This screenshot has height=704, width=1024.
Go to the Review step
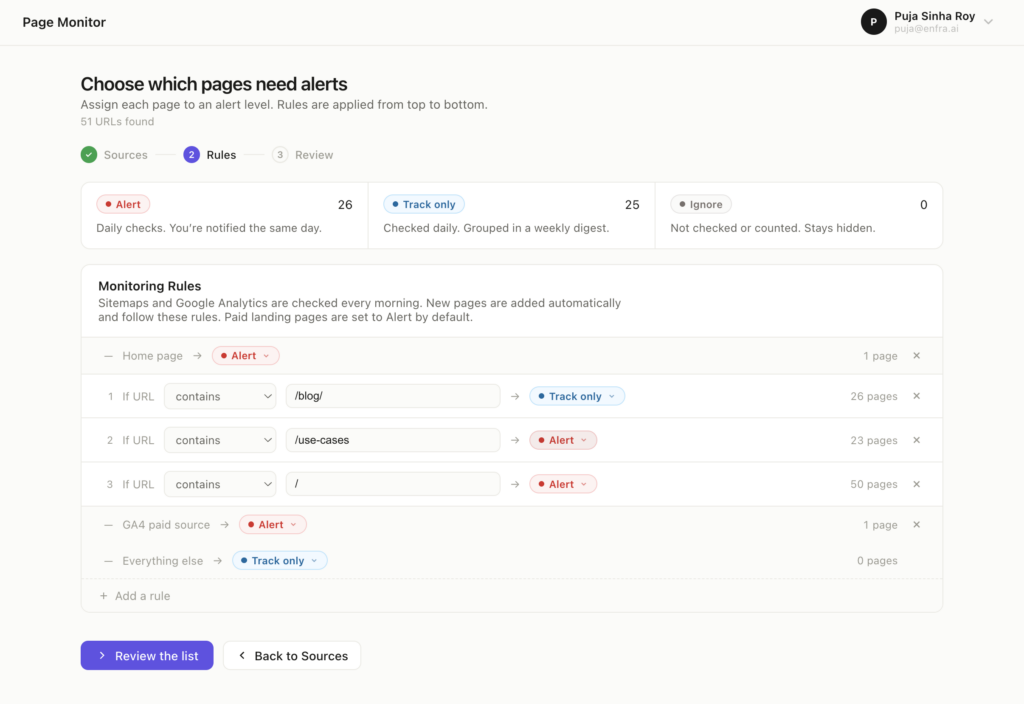click(x=314, y=155)
